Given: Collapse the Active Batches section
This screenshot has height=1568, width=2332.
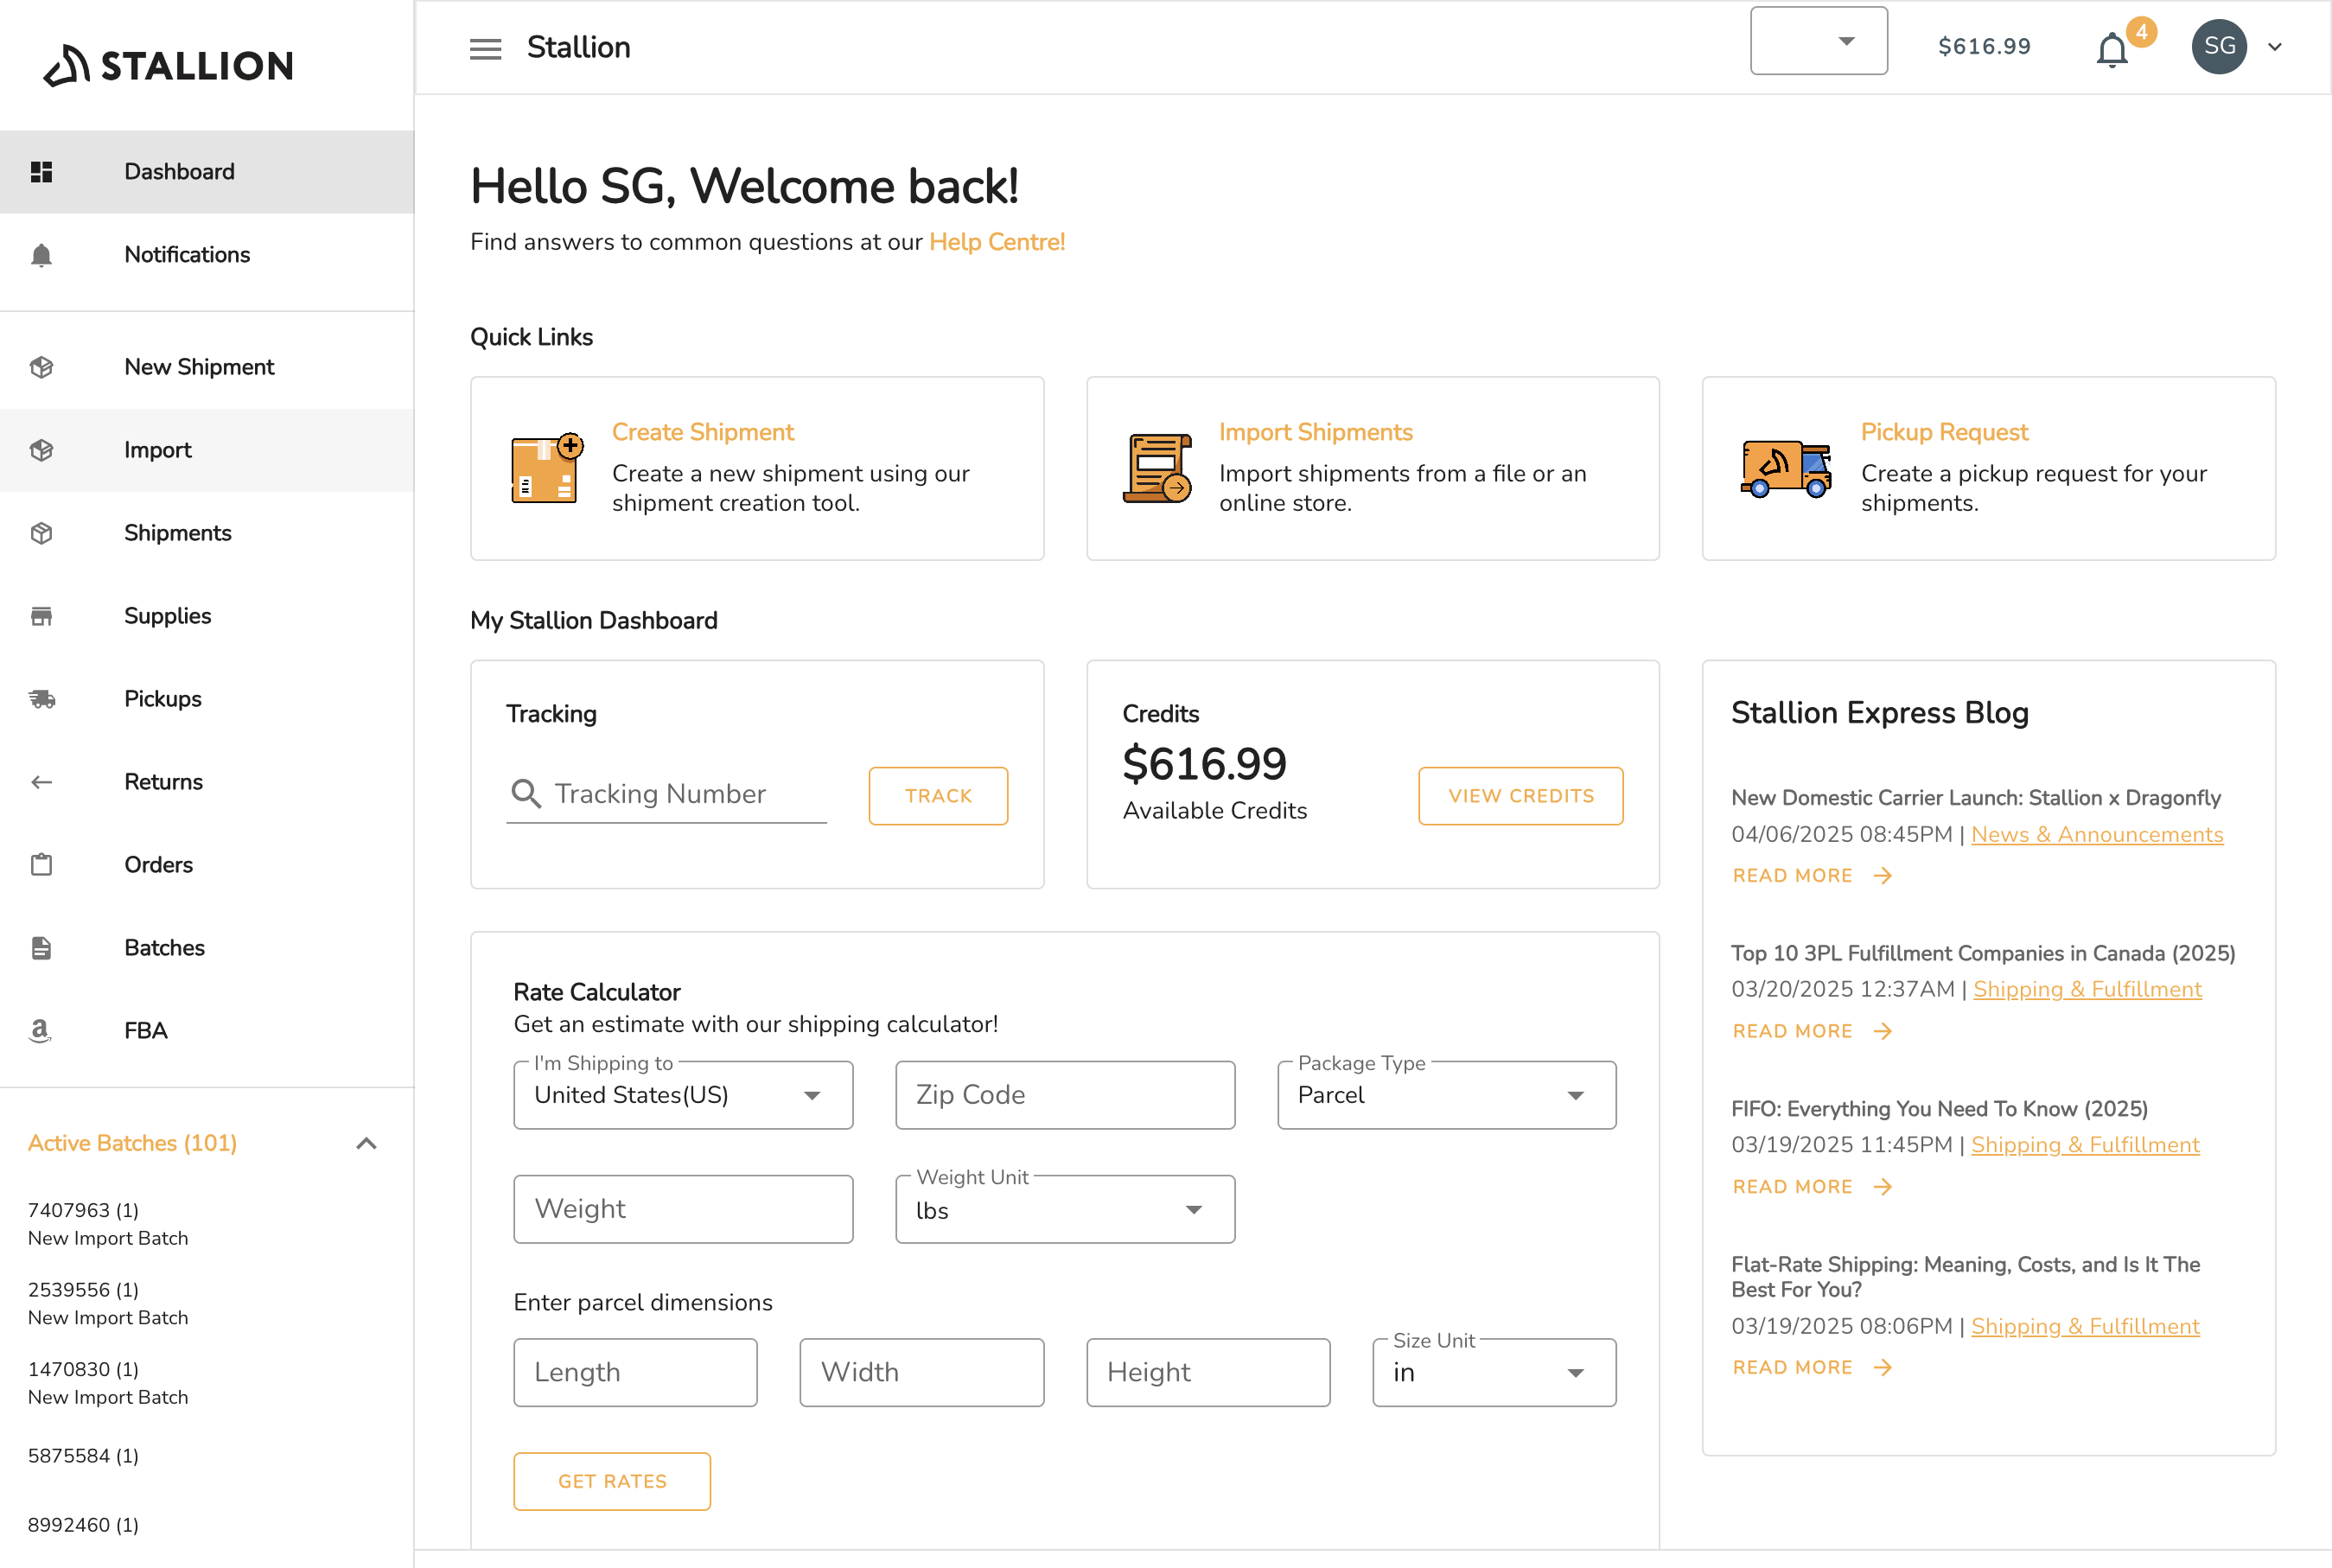Looking at the screenshot, I should [x=366, y=1143].
